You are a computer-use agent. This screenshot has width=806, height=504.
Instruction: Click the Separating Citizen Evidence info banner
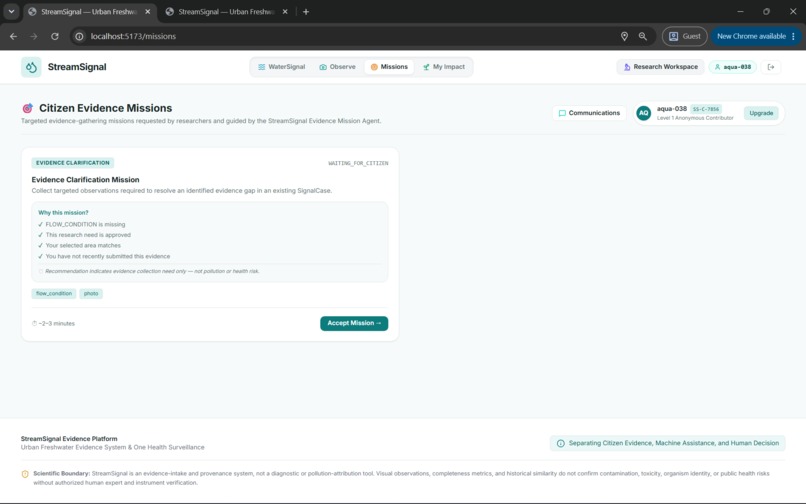[x=667, y=443]
